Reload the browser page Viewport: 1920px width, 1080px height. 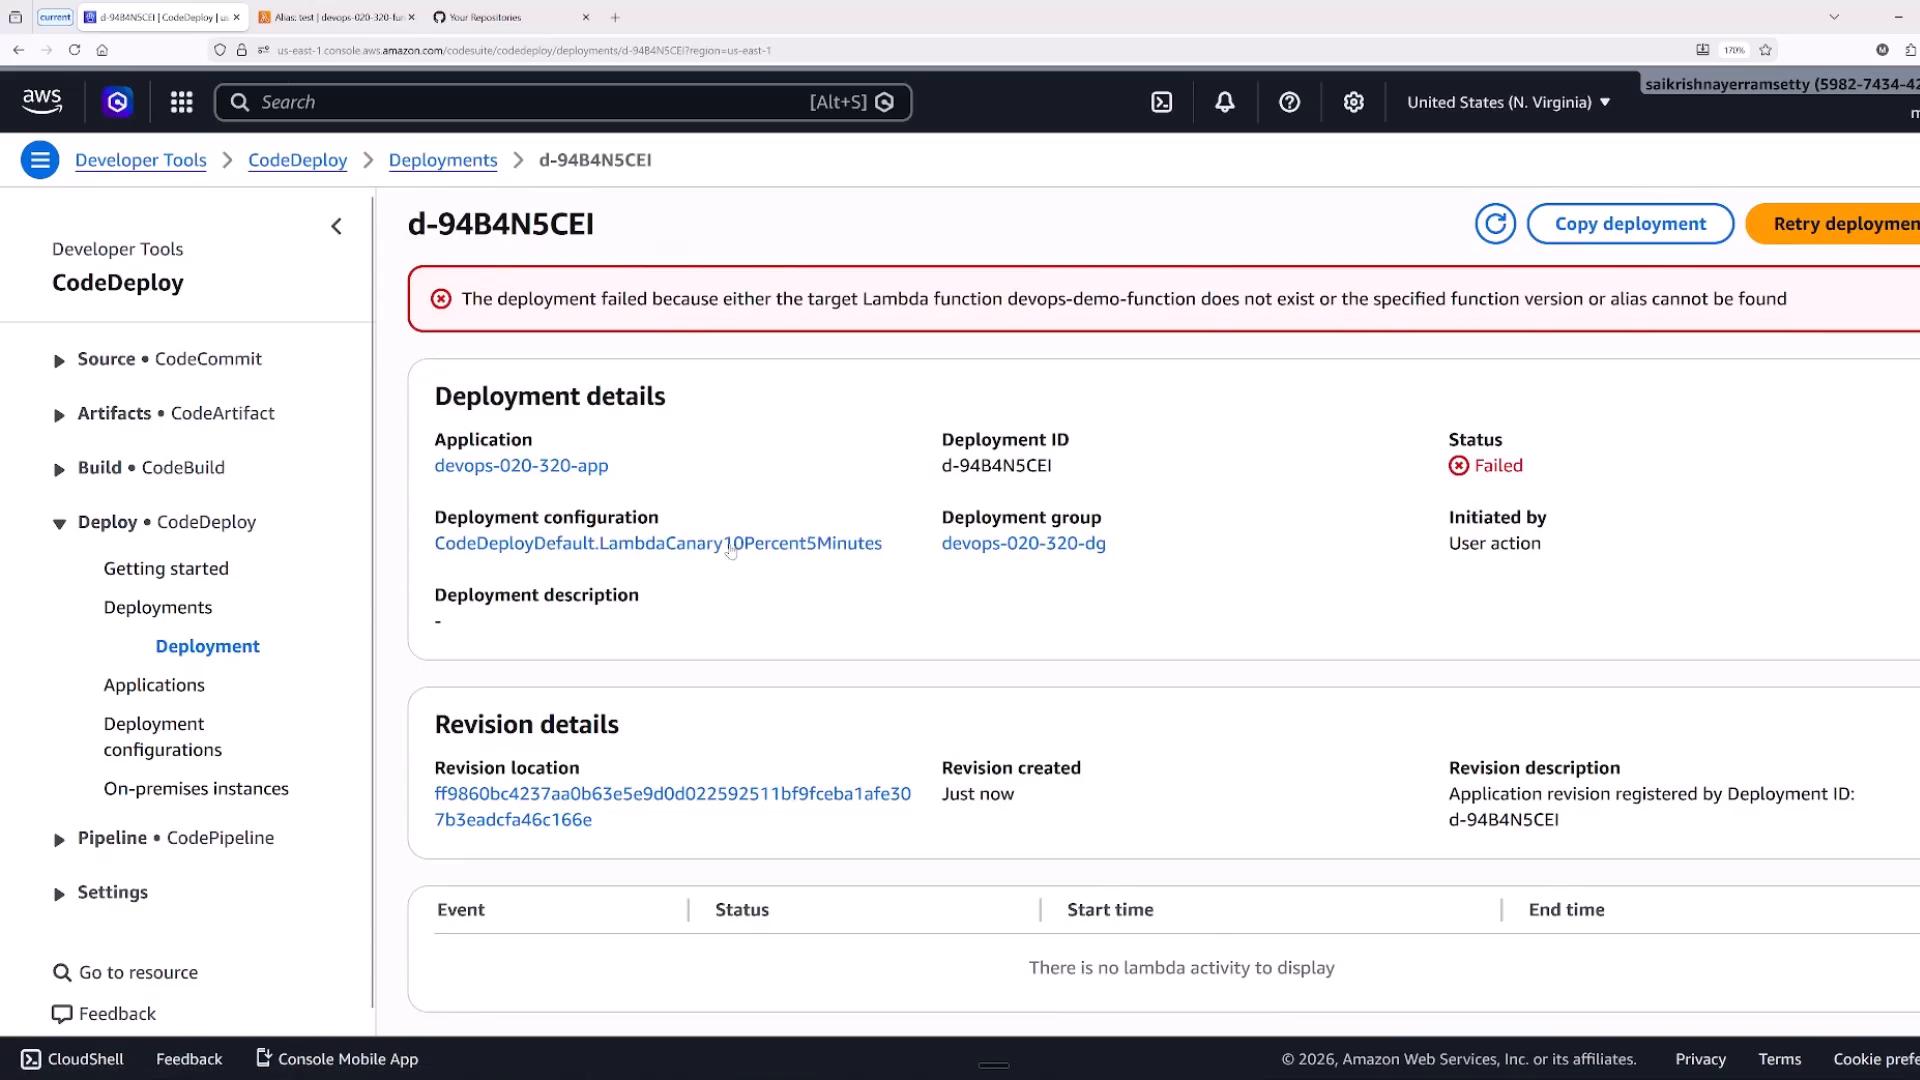point(74,50)
